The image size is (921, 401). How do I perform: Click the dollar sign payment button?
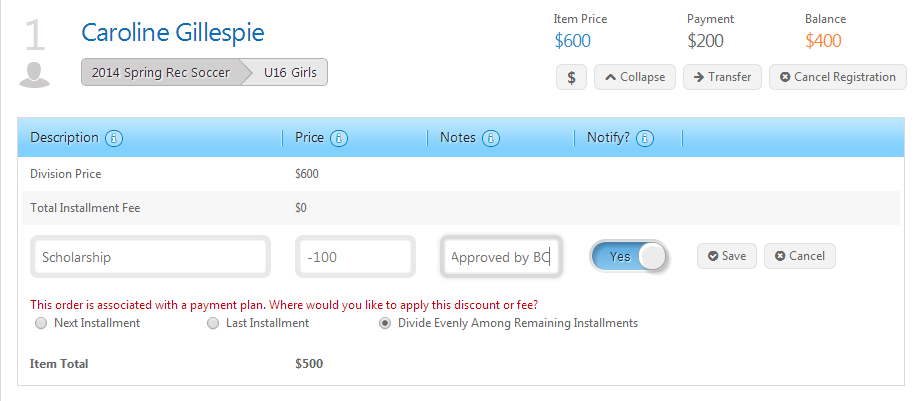[571, 77]
